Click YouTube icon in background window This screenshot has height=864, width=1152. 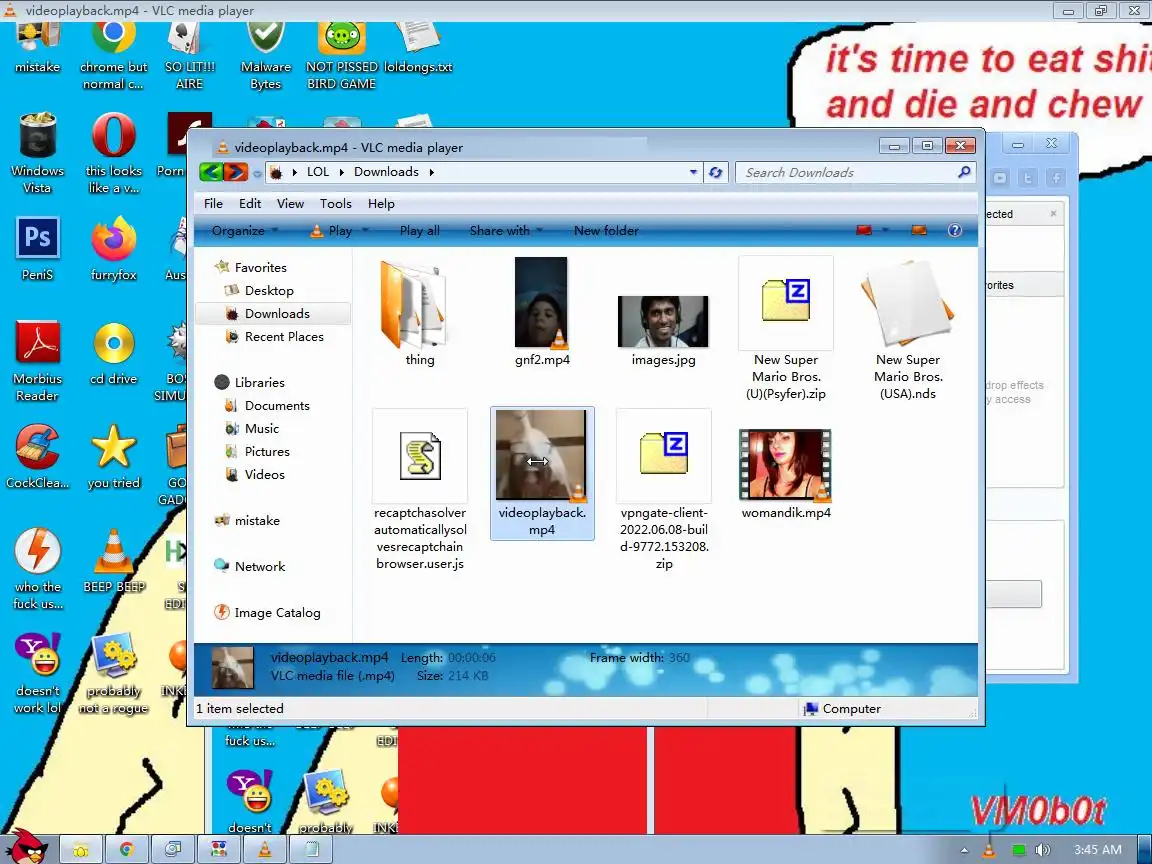(x=1000, y=178)
